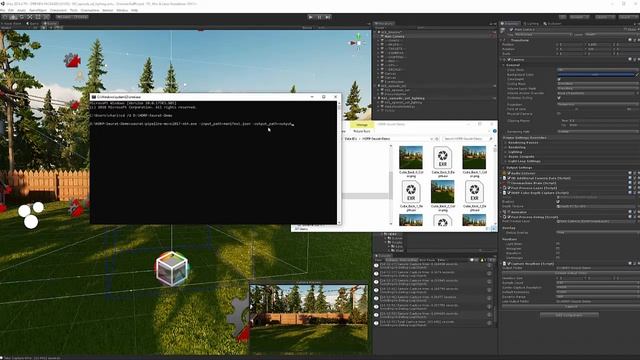Screen dimensions: 640x360
Task: Toggle the Animator component checkbox
Action: (509, 212)
